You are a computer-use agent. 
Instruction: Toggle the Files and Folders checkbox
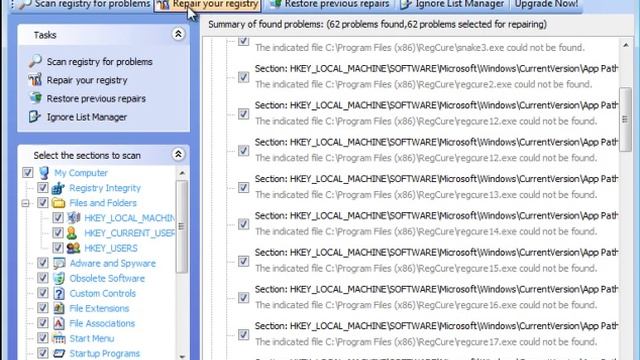point(42,202)
